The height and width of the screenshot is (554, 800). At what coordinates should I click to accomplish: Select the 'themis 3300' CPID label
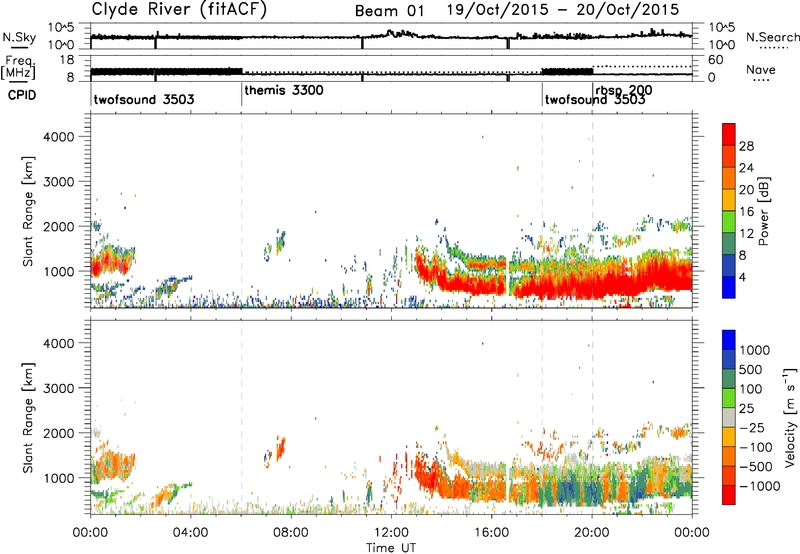click(x=284, y=90)
